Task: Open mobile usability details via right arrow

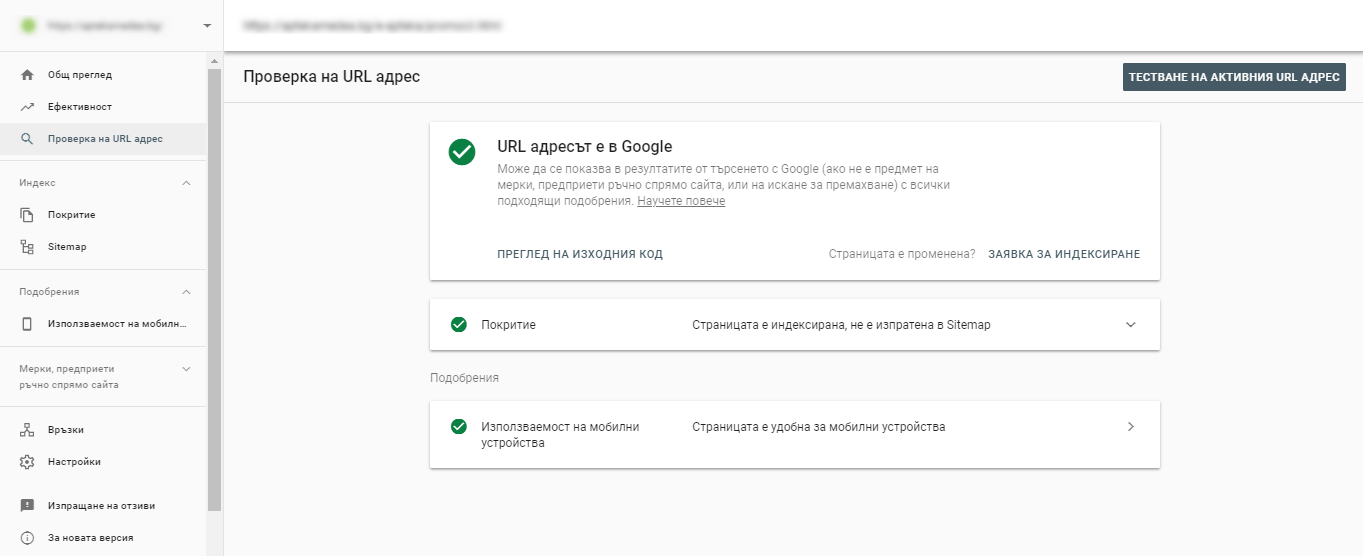Action: point(1131,427)
